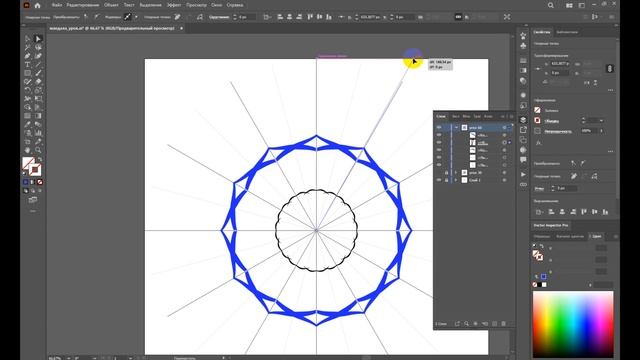Viewport: 640px width, 360px height.
Task: Switch to the Libraries tab
Action: tap(567, 32)
